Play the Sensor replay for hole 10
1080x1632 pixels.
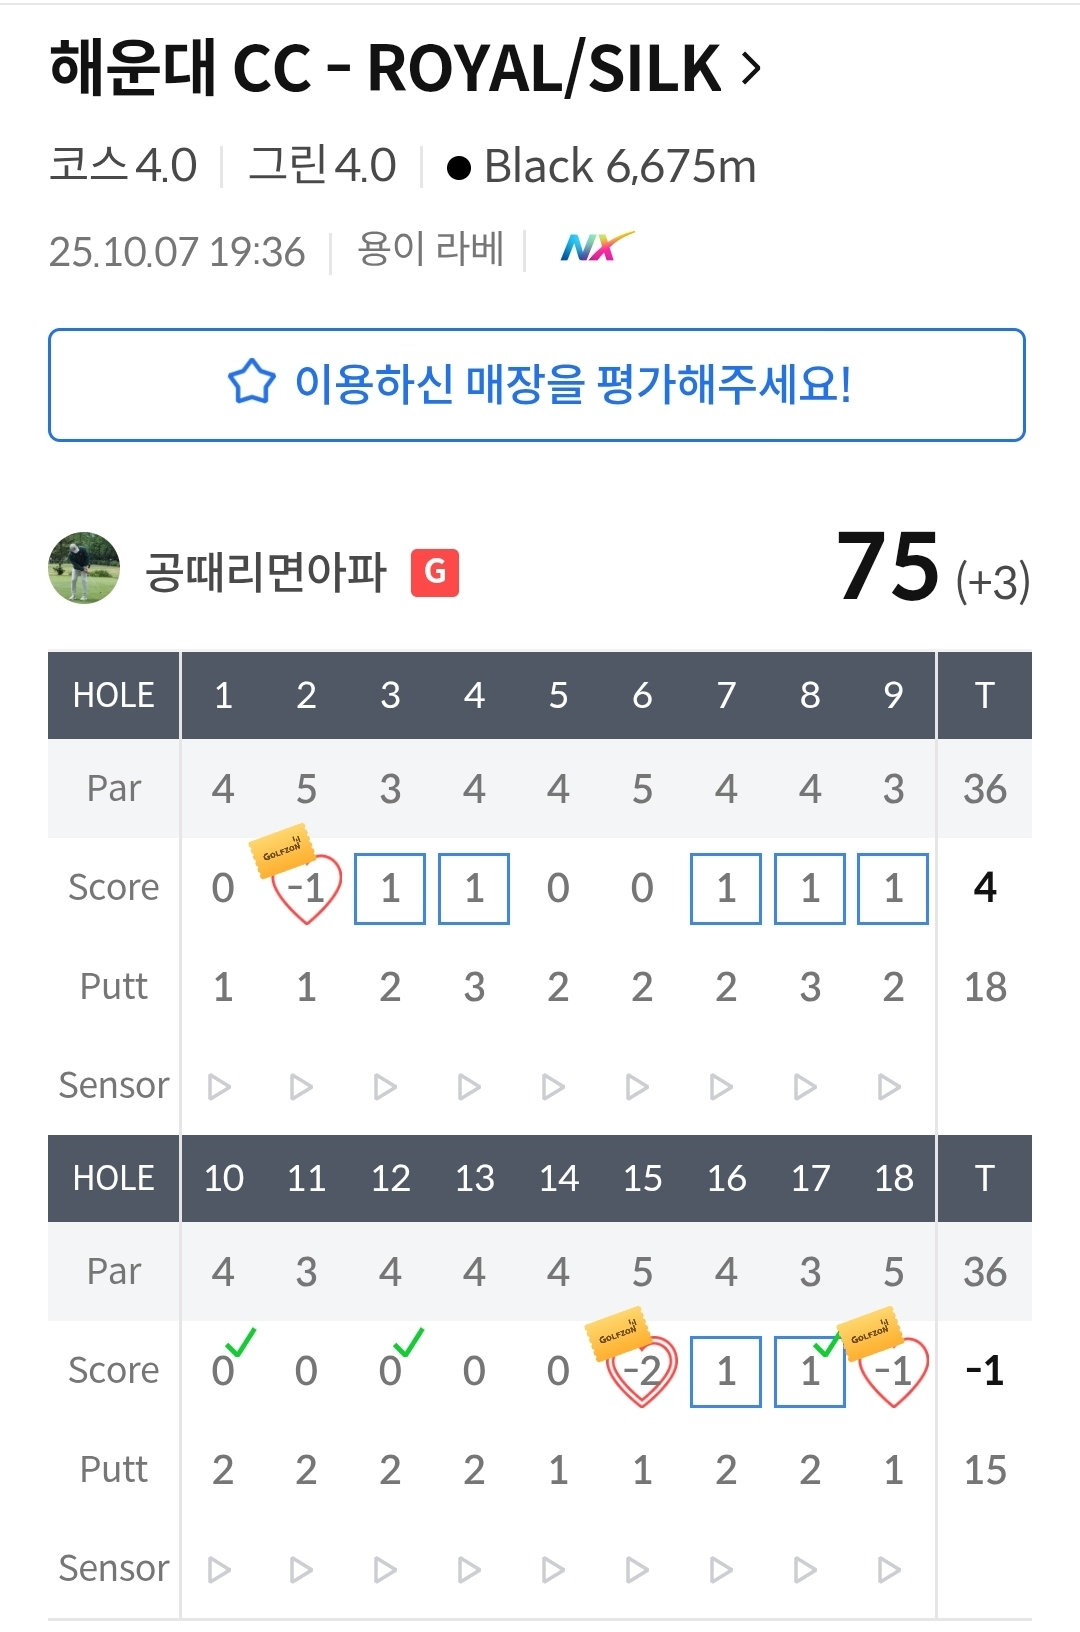pos(219,1570)
